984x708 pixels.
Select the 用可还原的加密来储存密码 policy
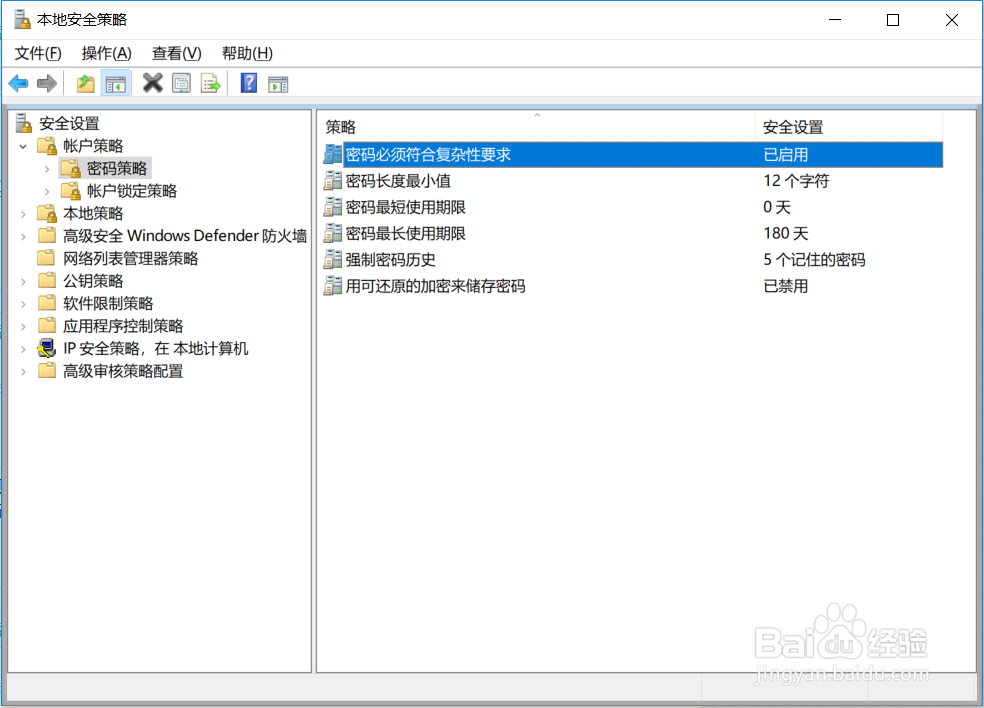coord(432,285)
